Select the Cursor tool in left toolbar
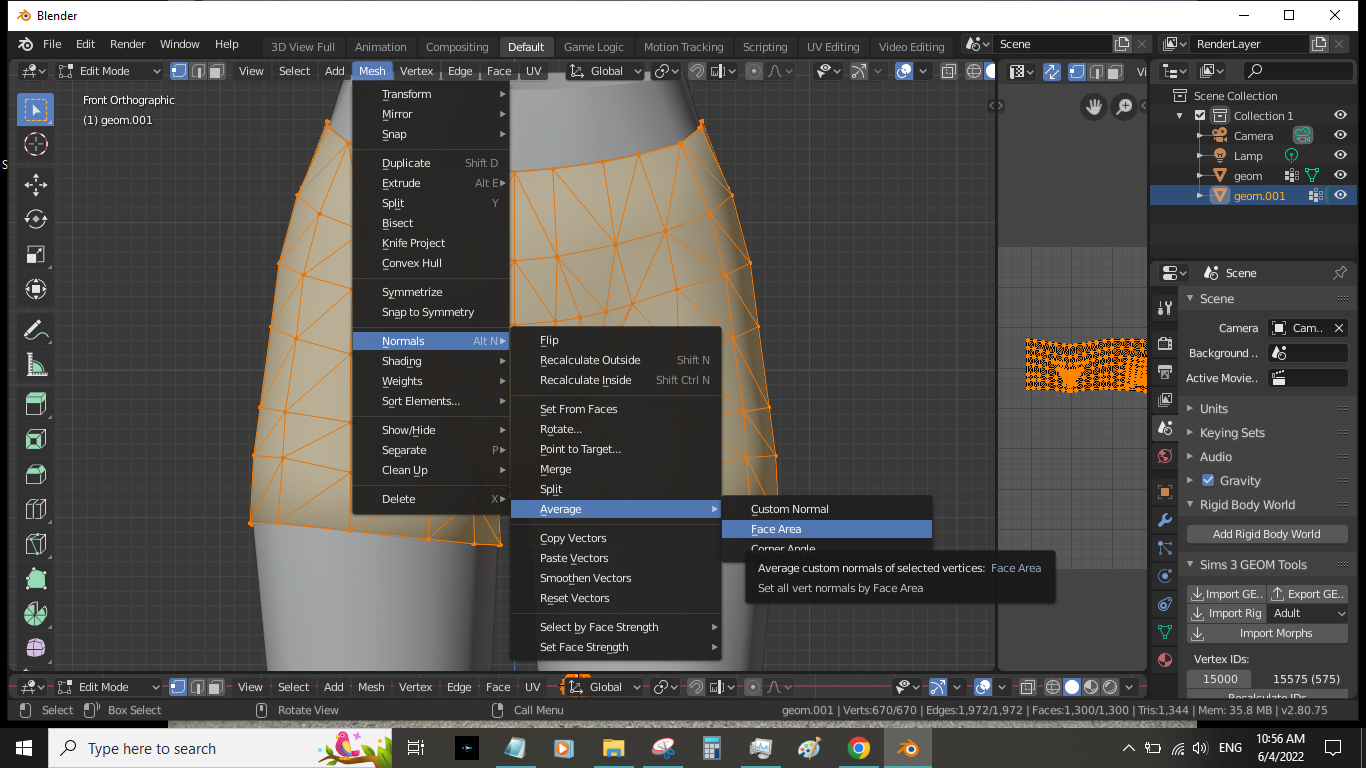The image size is (1366, 768). (35, 143)
